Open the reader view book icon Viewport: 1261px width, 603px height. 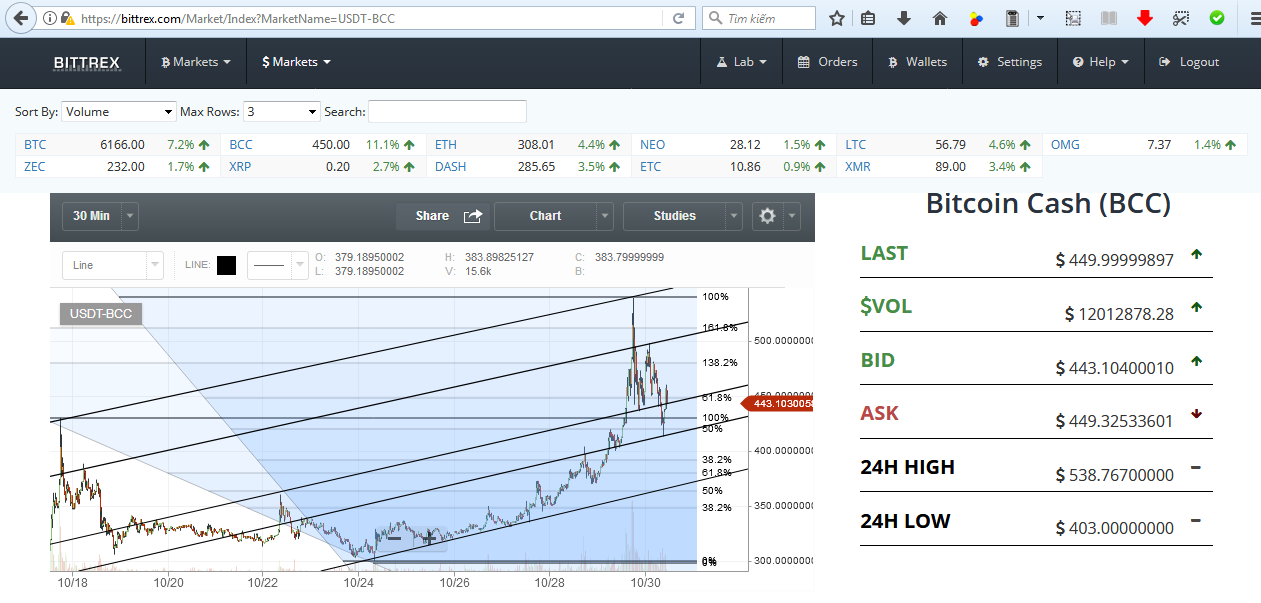coord(1108,18)
